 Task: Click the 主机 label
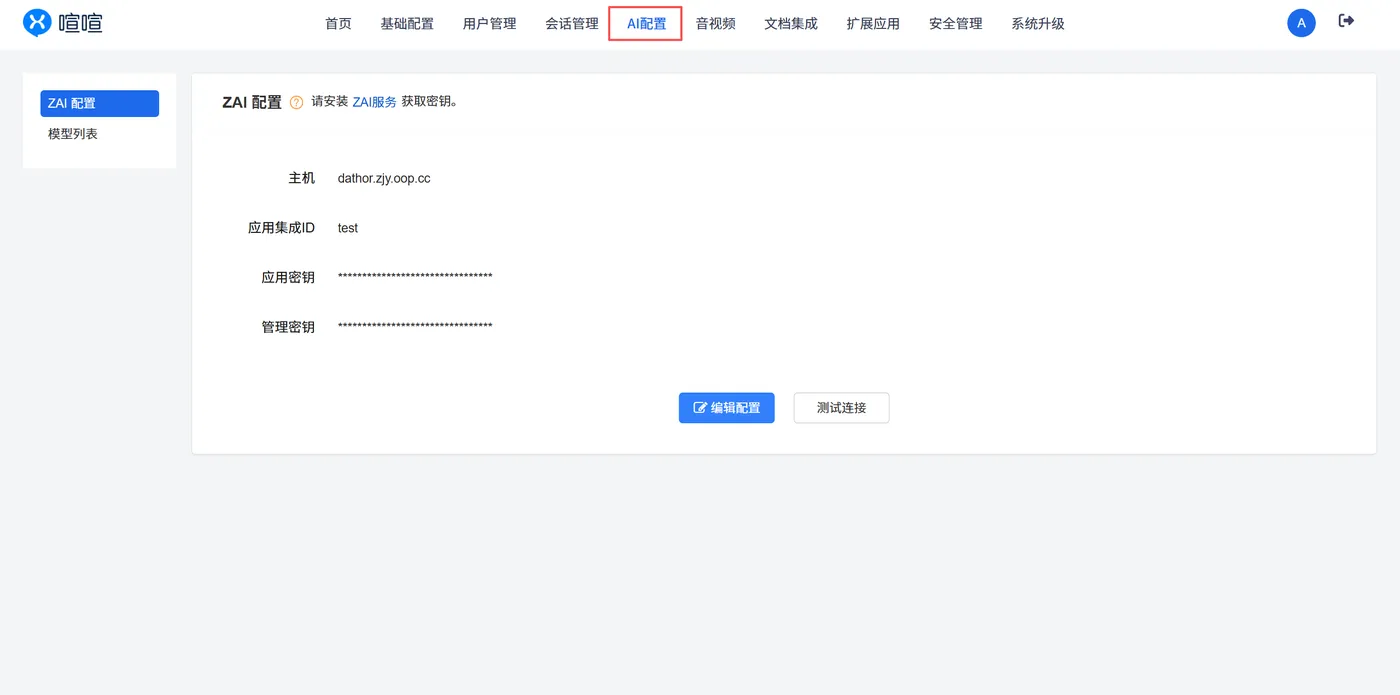tap(302, 178)
